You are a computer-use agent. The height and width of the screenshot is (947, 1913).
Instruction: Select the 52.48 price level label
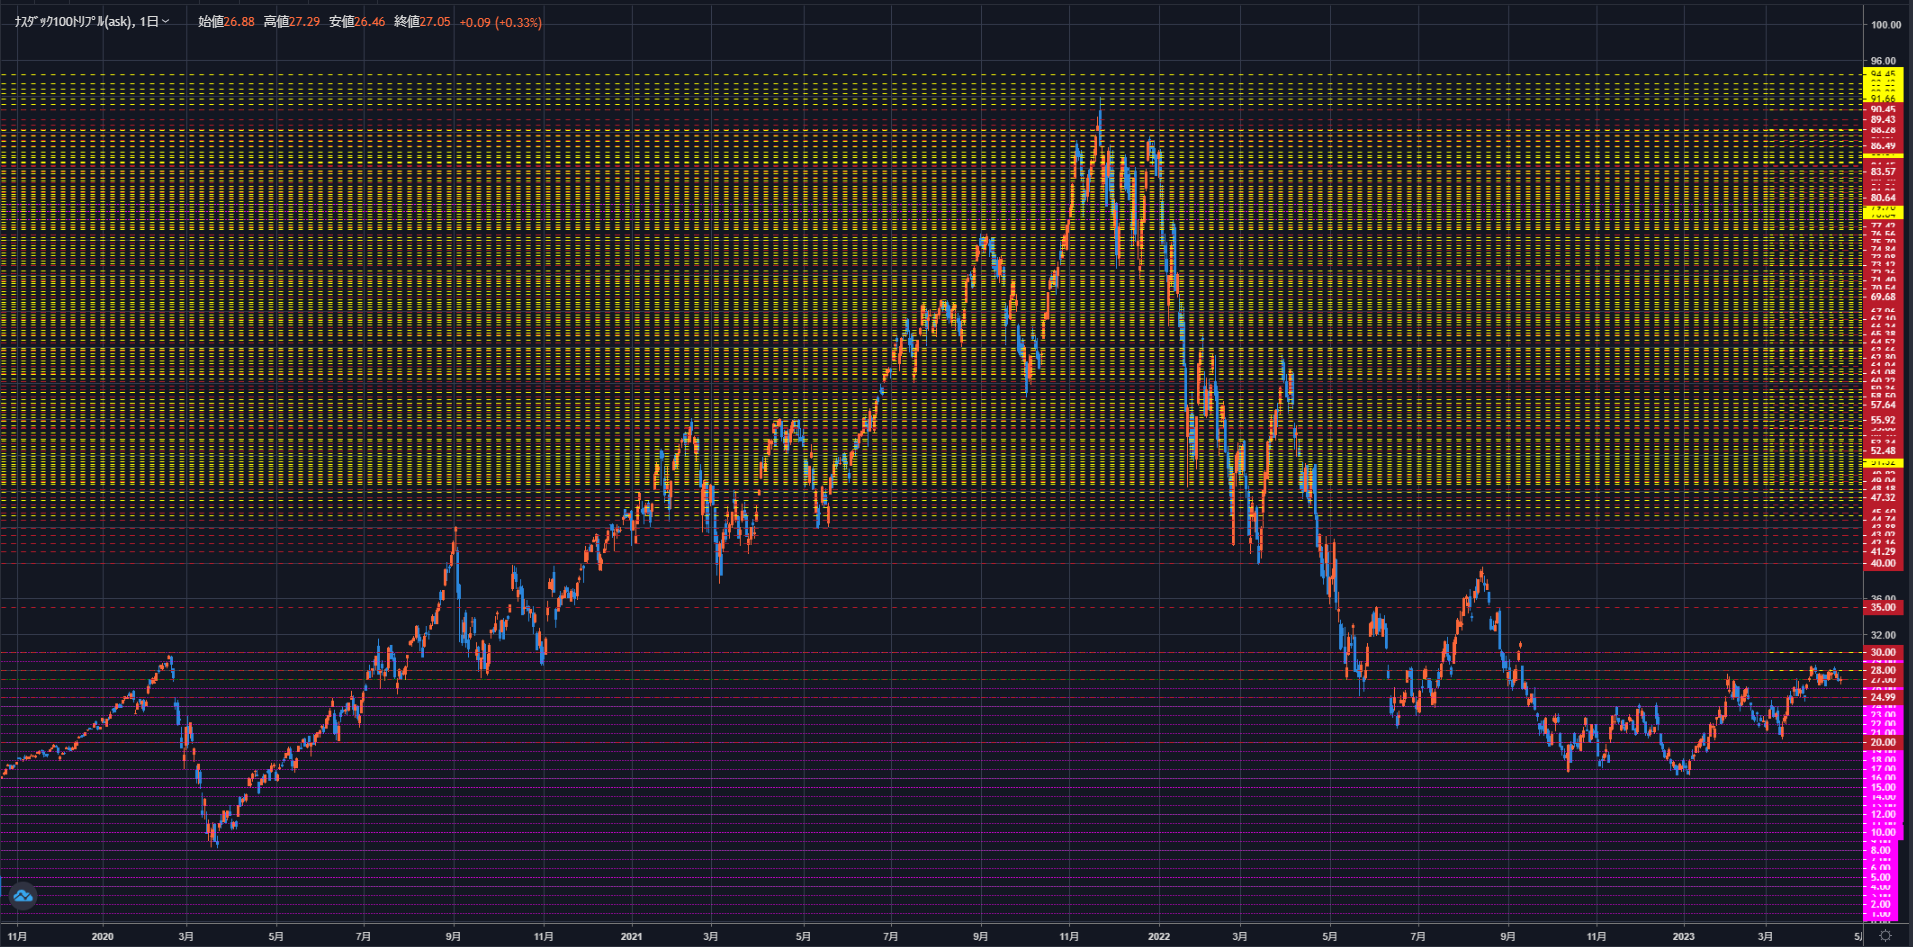tap(1883, 451)
